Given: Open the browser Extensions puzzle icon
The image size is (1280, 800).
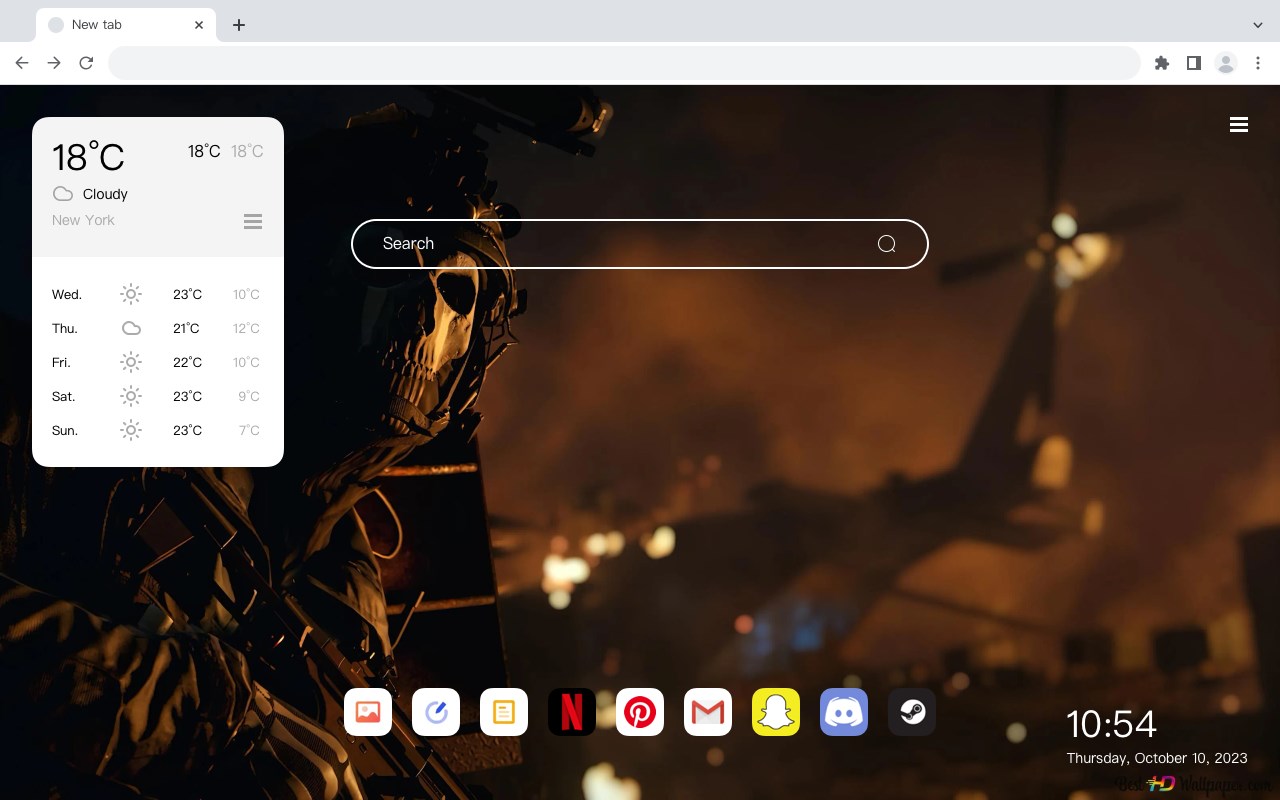Looking at the screenshot, I should pyautogui.click(x=1162, y=63).
